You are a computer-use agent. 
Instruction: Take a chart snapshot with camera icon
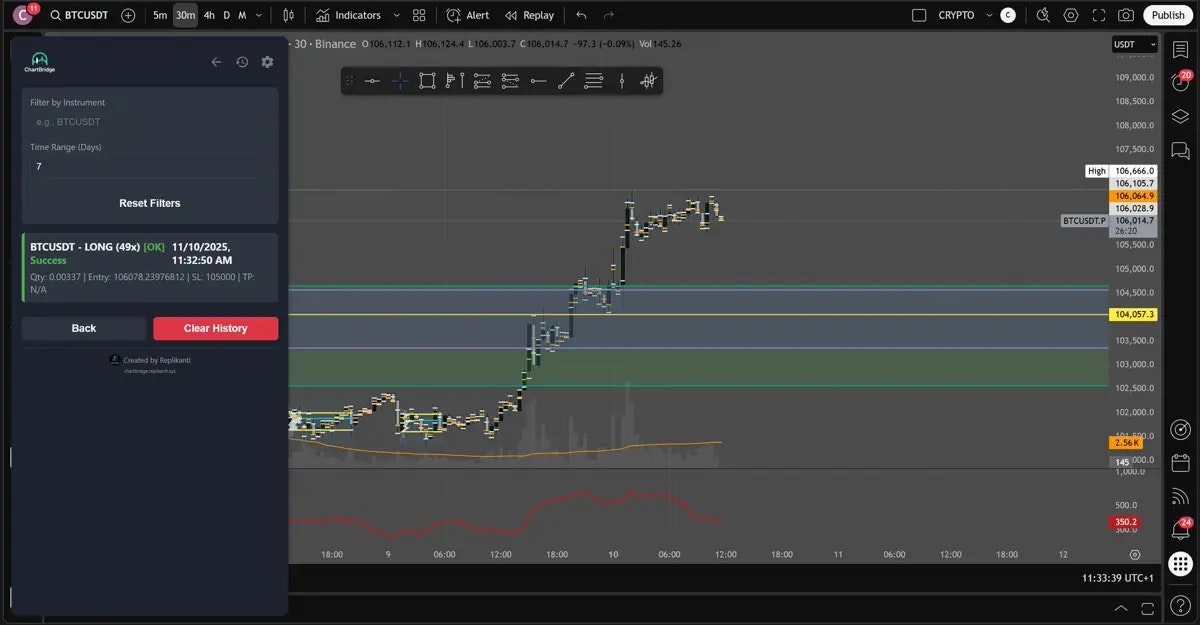[x=1126, y=15]
